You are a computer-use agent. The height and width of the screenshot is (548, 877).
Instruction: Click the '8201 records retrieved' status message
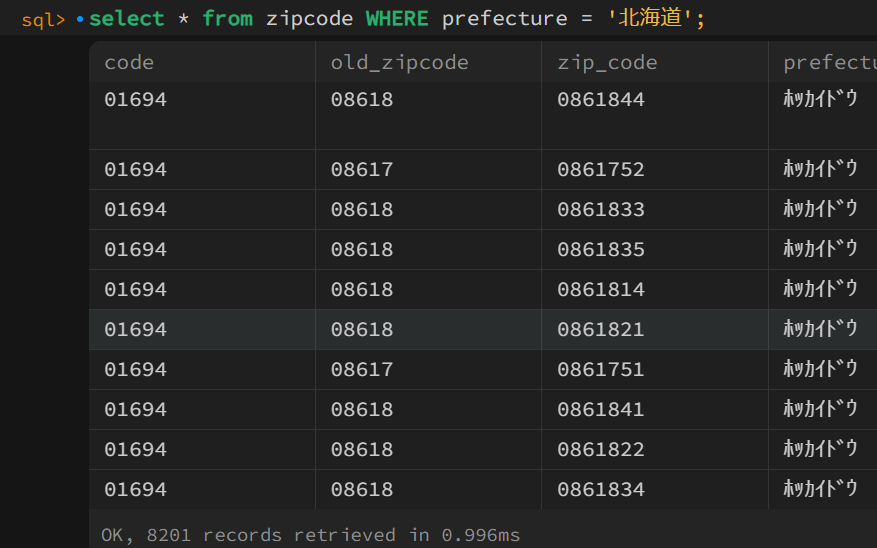click(x=310, y=535)
